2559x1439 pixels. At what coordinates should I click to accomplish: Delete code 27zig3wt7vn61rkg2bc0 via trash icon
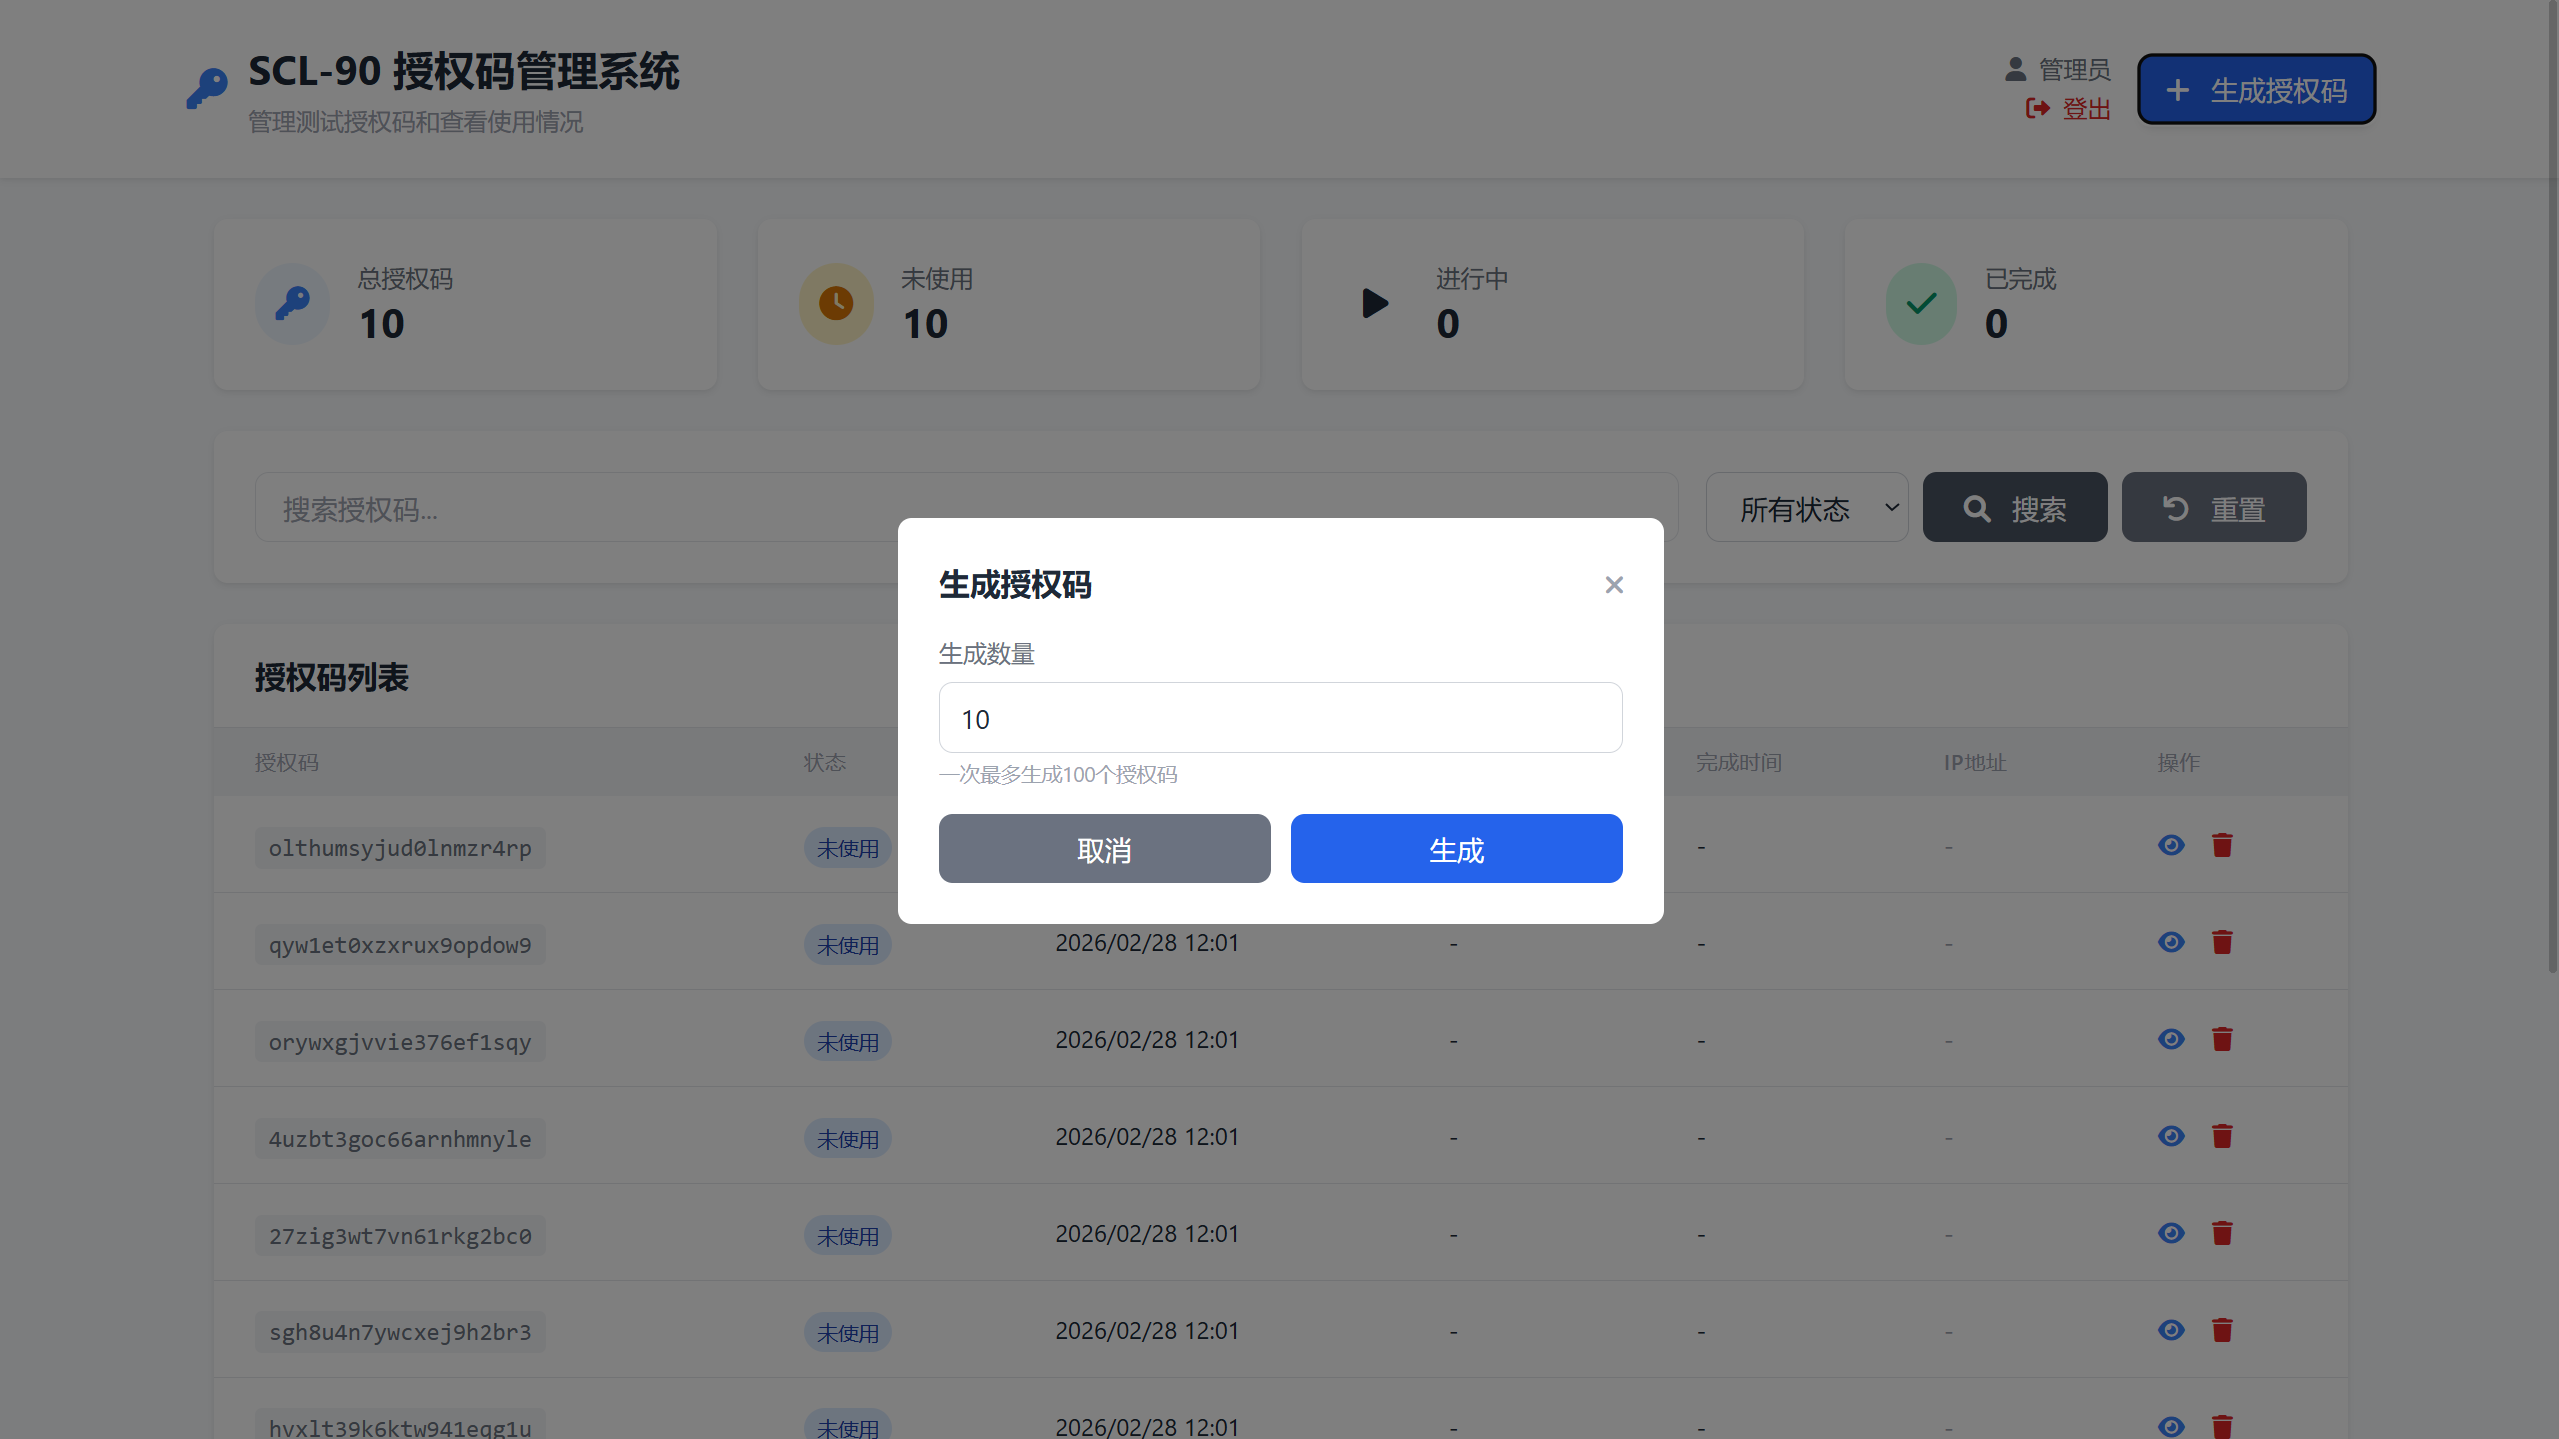pos(2221,1233)
